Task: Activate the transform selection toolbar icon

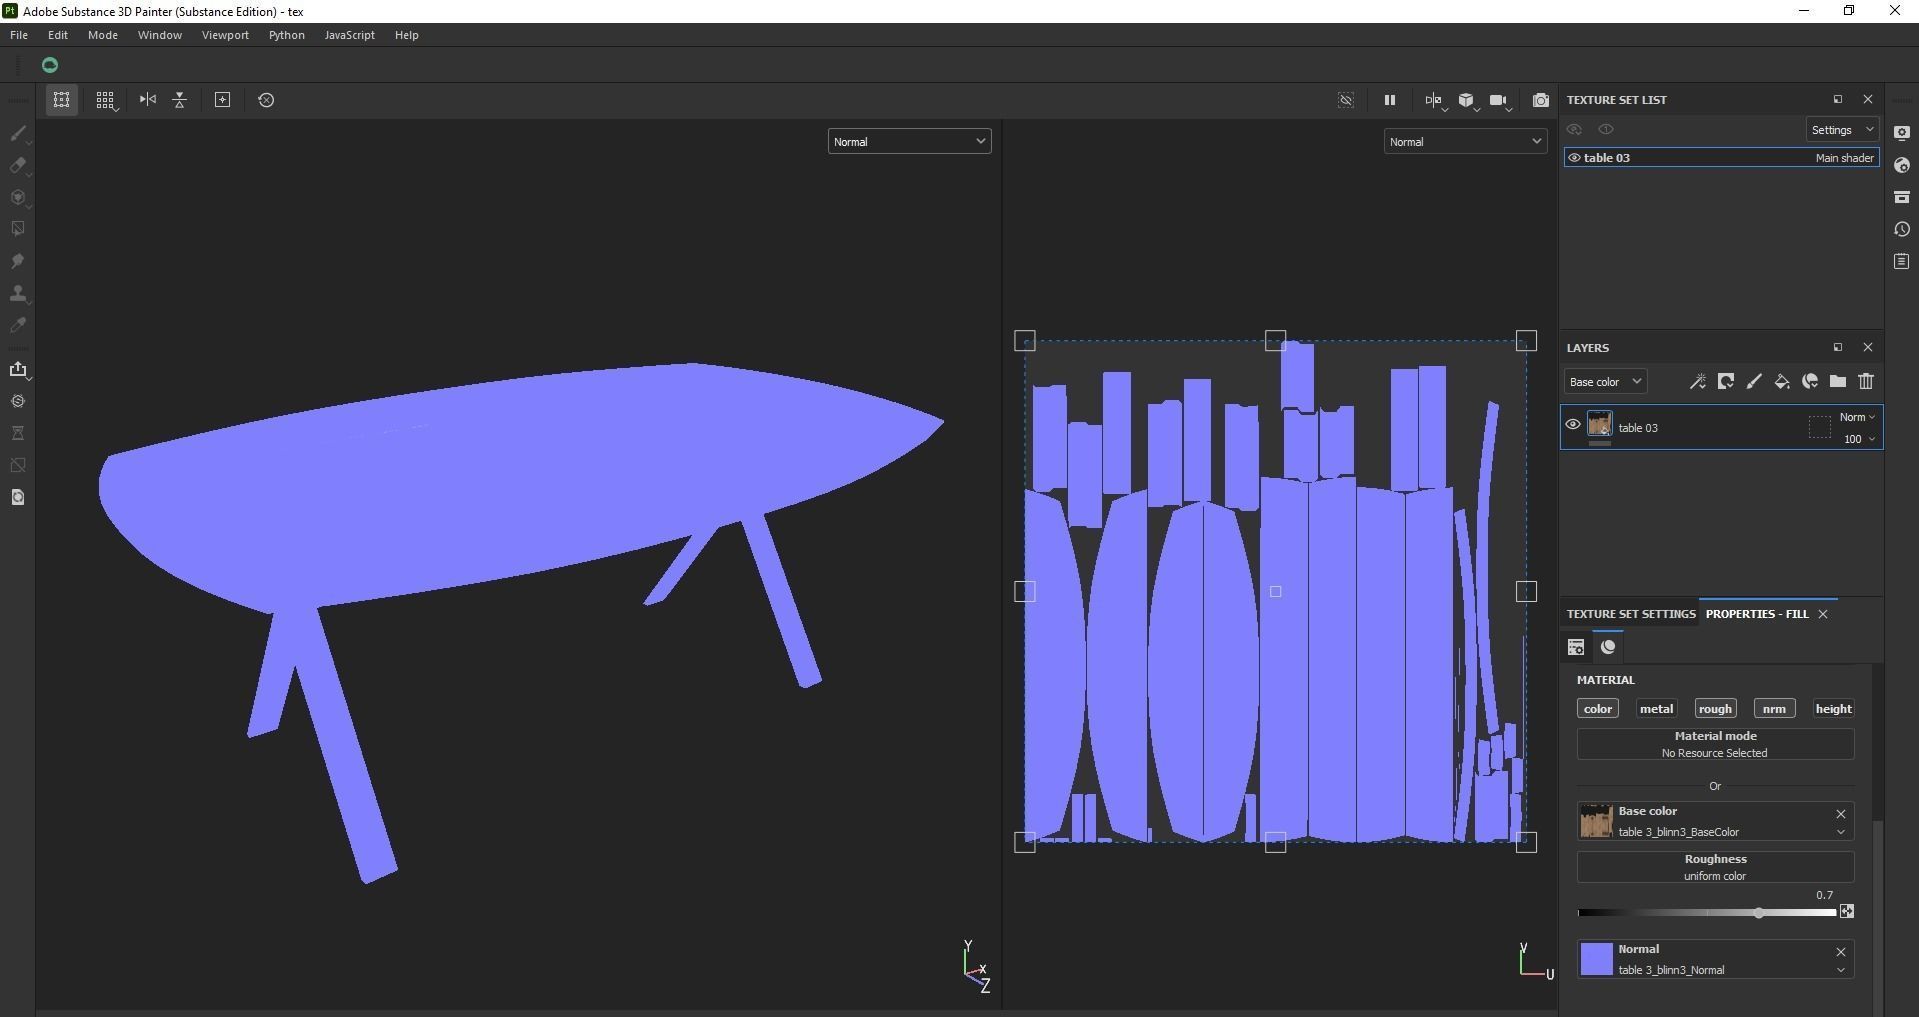Action: 61,100
